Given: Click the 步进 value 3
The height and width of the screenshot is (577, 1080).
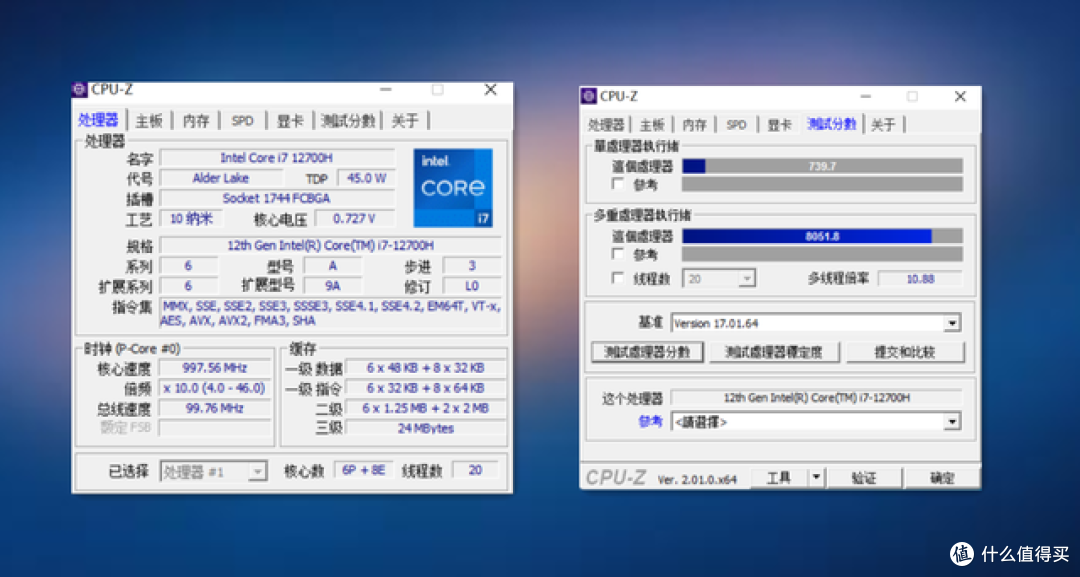Looking at the screenshot, I should 472,266.
